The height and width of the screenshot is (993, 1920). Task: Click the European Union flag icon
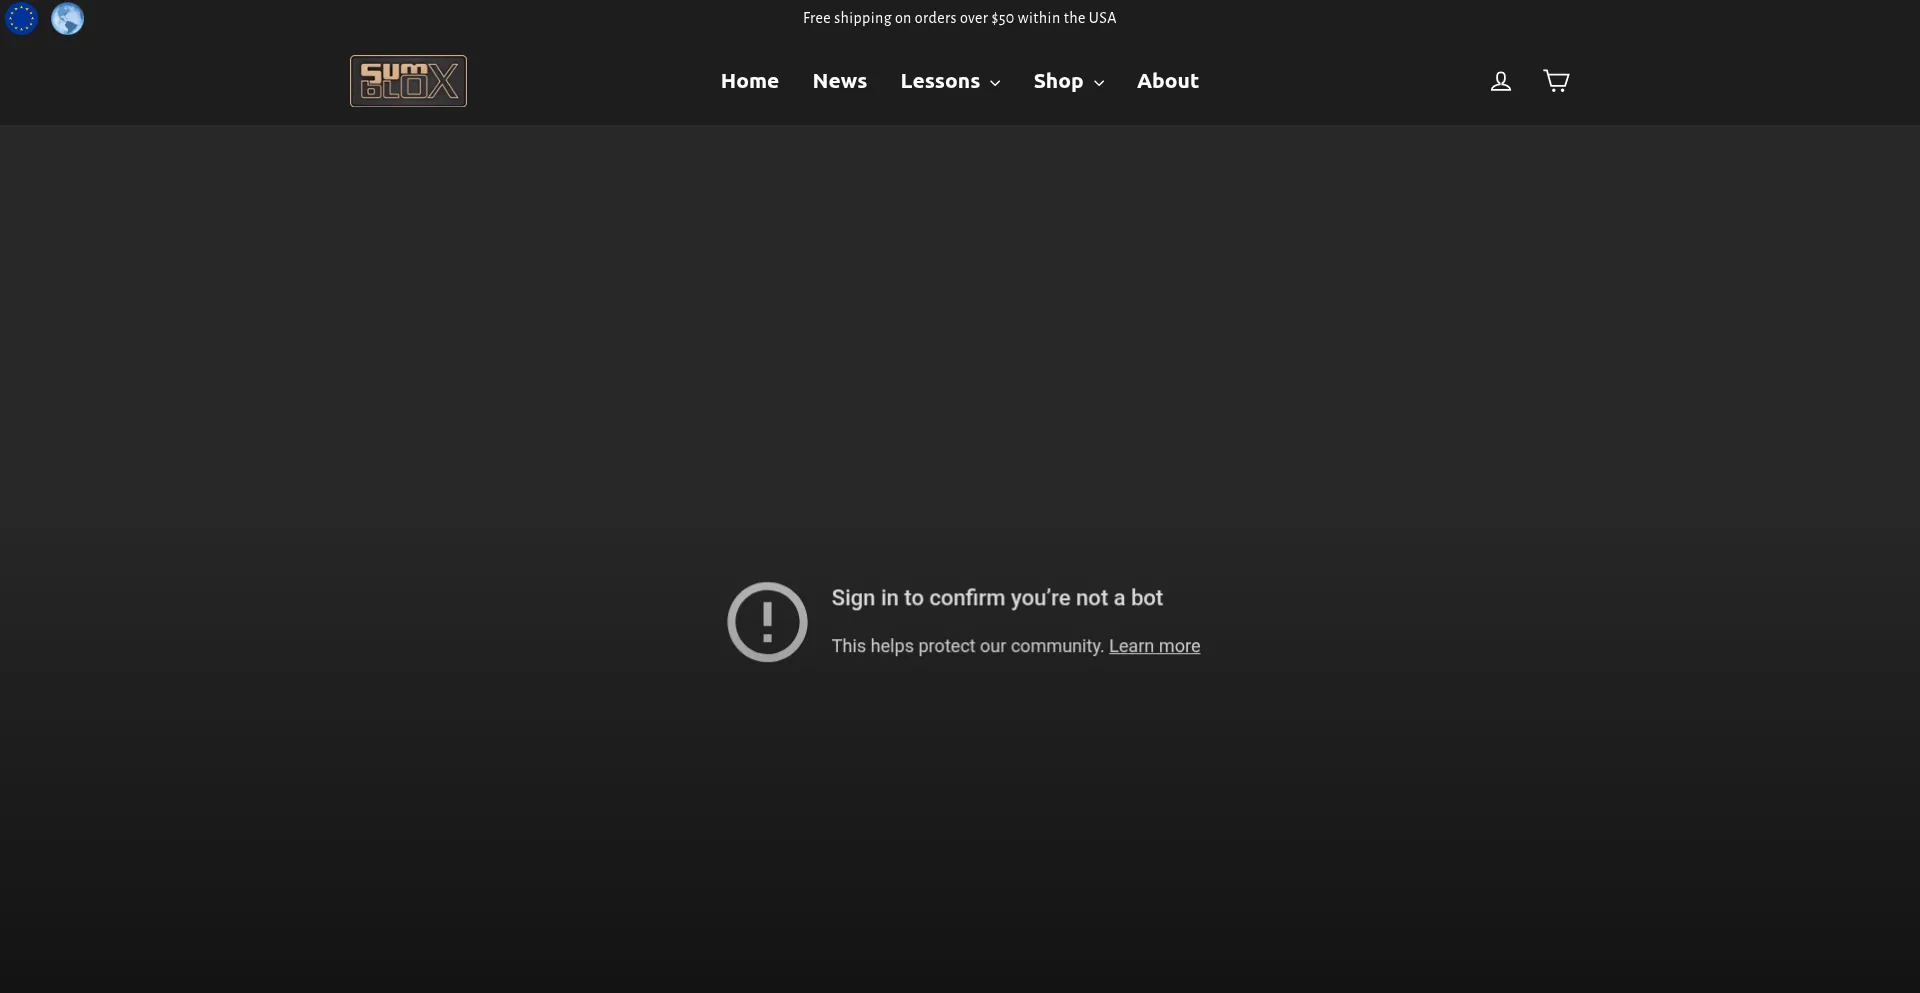coord(21,18)
